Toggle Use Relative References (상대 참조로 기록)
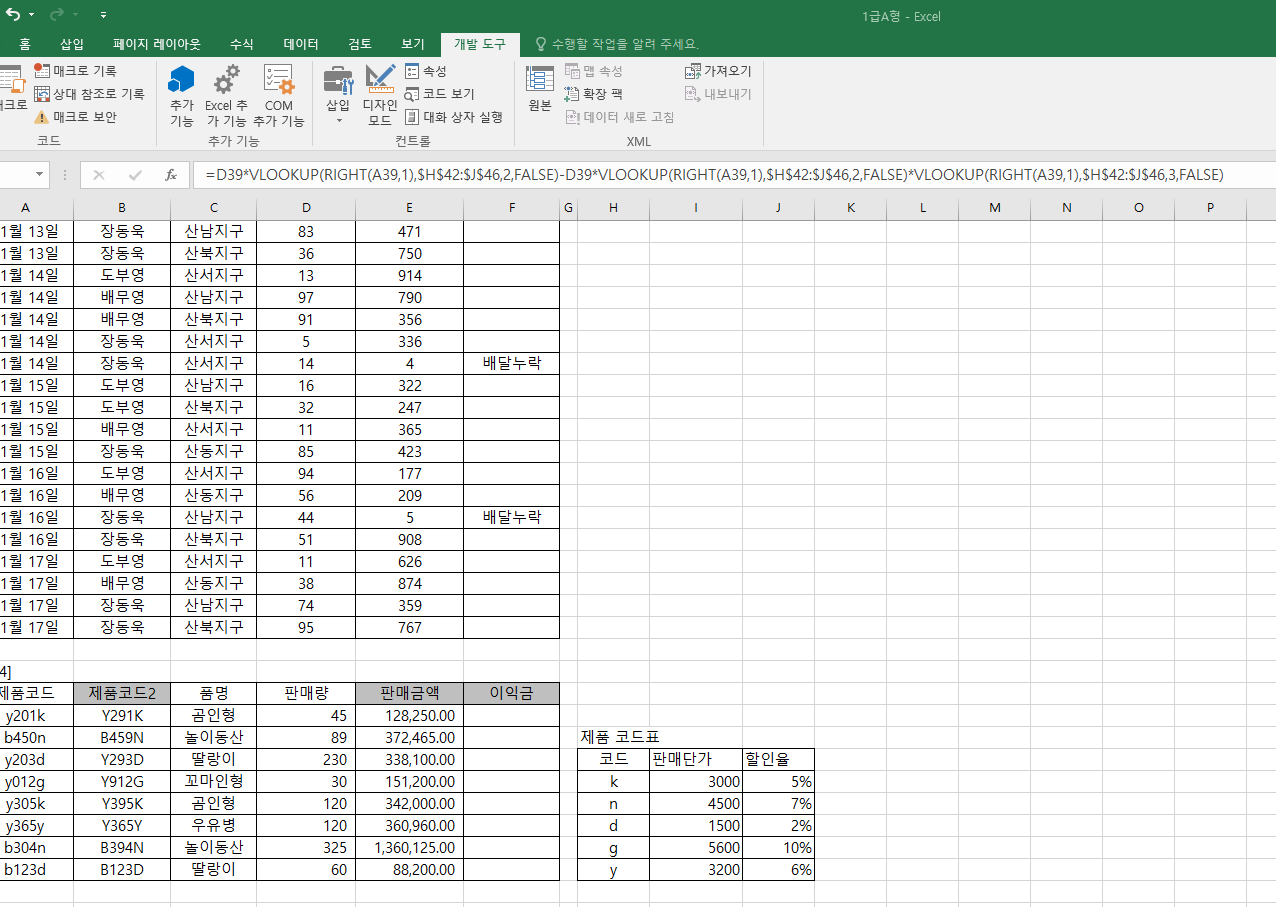The height and width of the screenshot is (907, 1276). coord(42,94)
